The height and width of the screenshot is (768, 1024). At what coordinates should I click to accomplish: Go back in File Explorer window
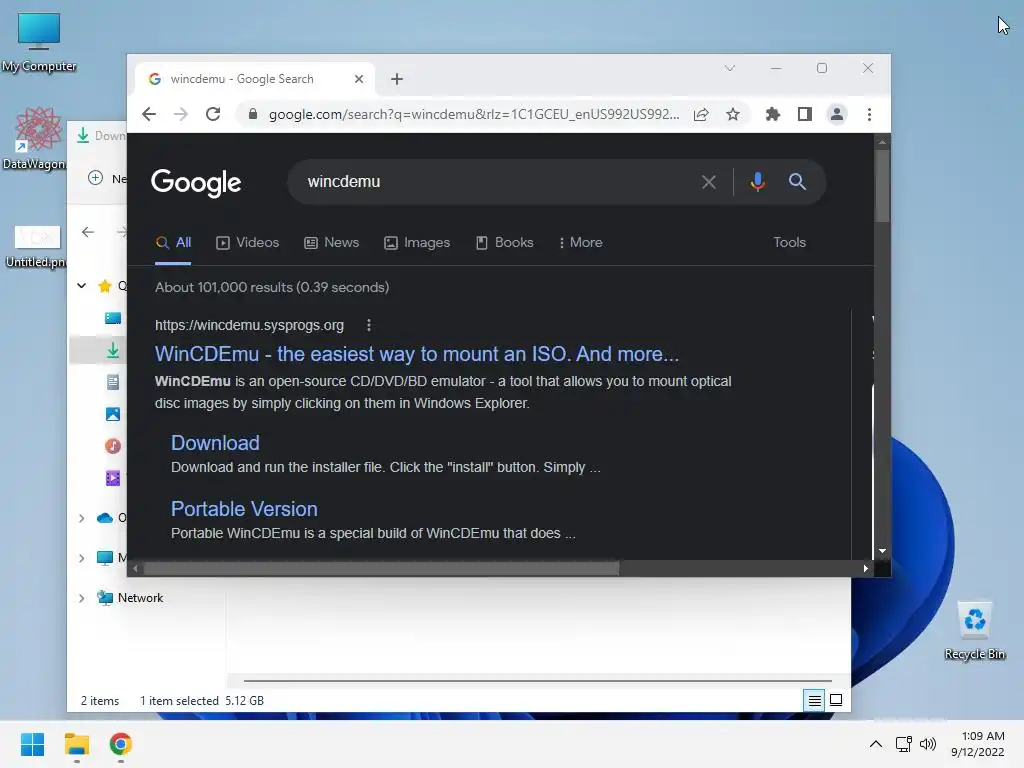point(88,232)
